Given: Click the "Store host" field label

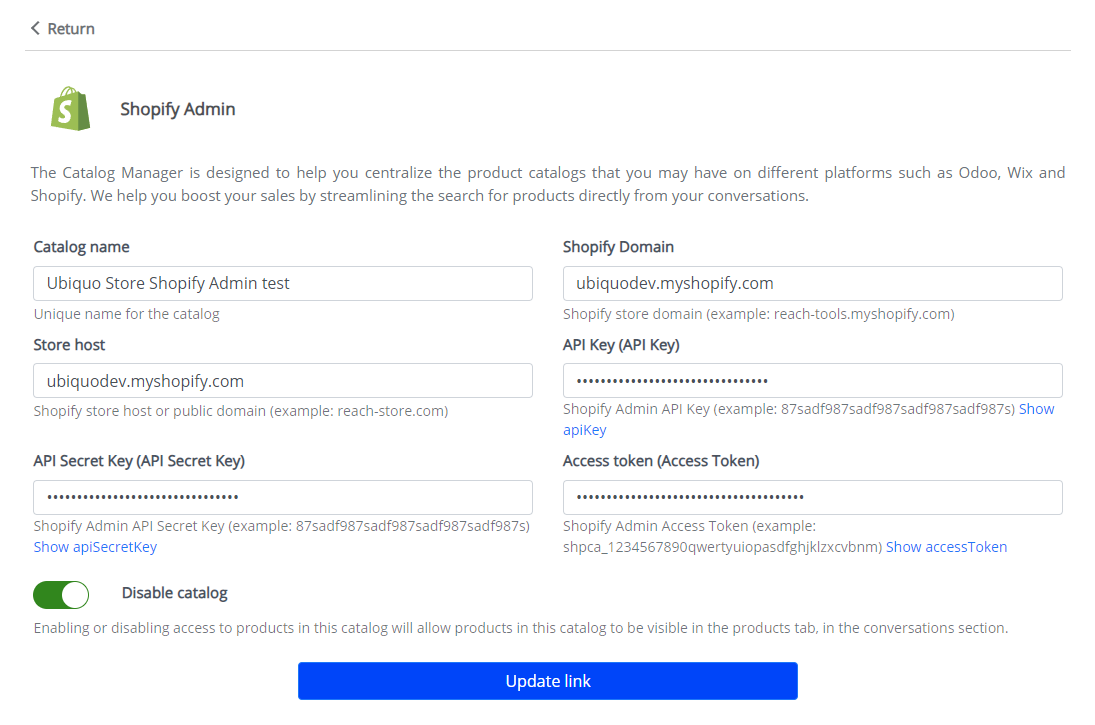Looking at the screenshot, I should tap(70, 345).
